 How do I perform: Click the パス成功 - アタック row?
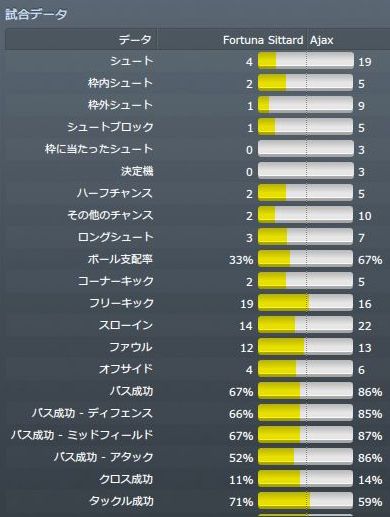[197, 457]
